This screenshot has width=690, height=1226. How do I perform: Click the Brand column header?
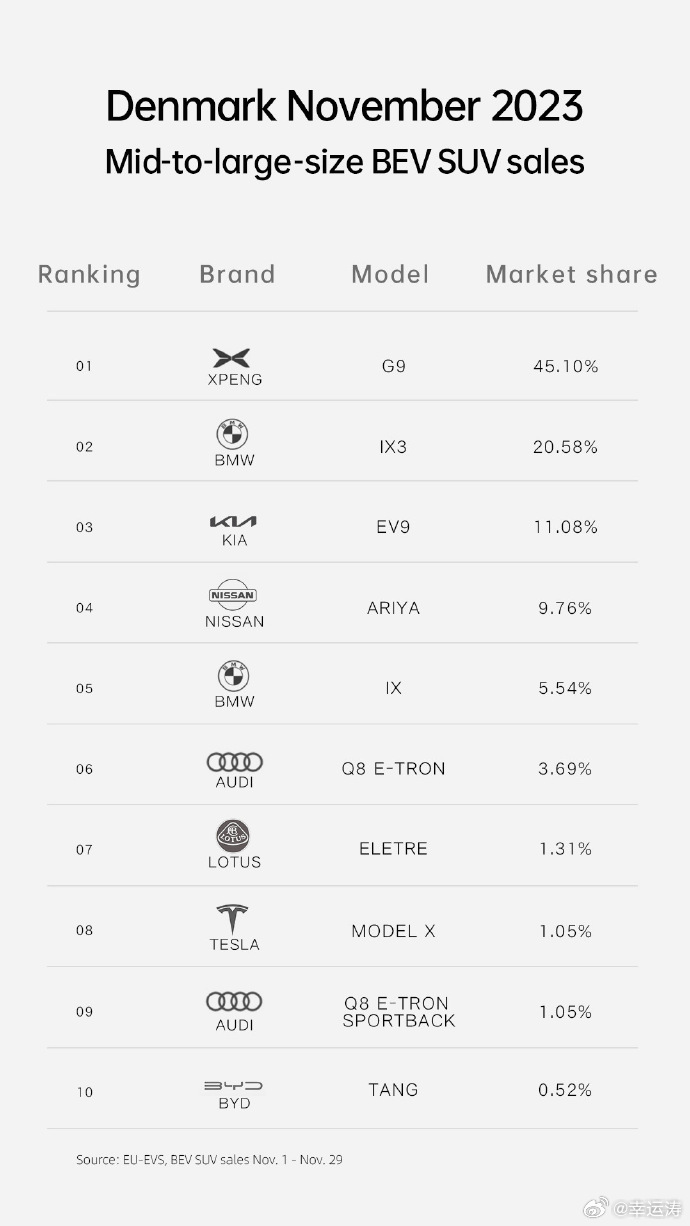click(237, 274)
